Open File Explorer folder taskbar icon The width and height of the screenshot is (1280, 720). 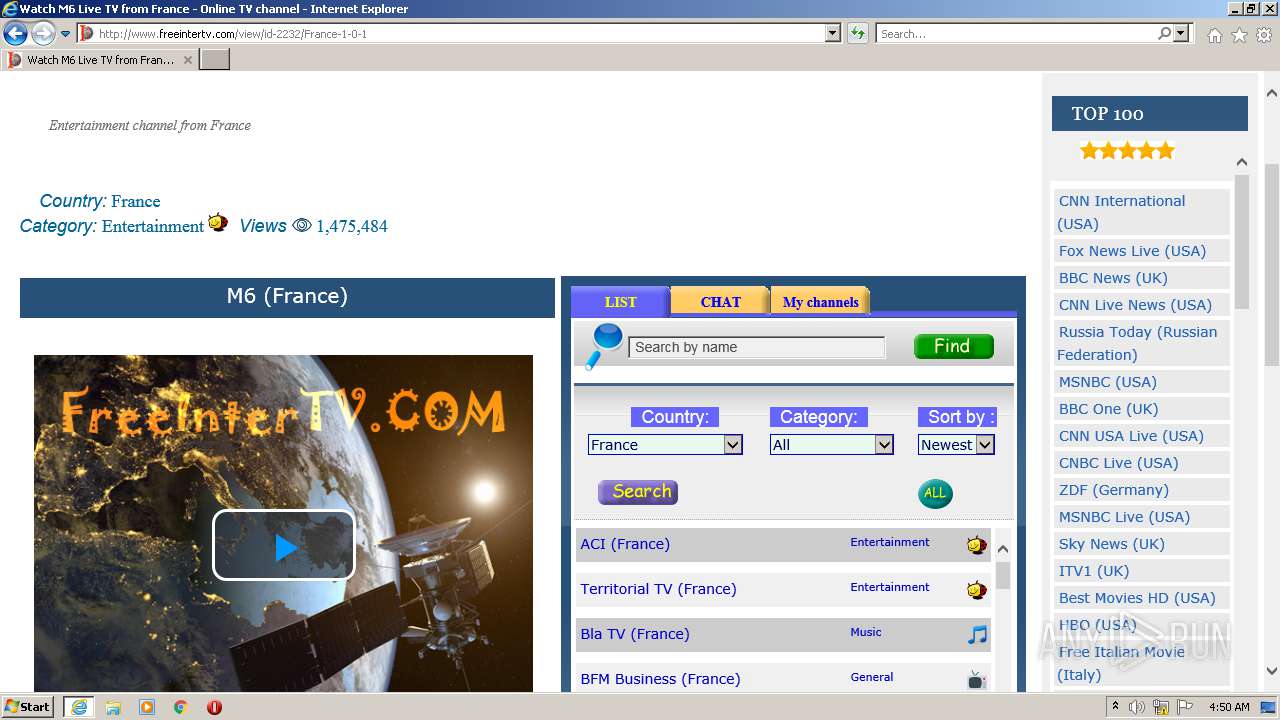point(113,707)
